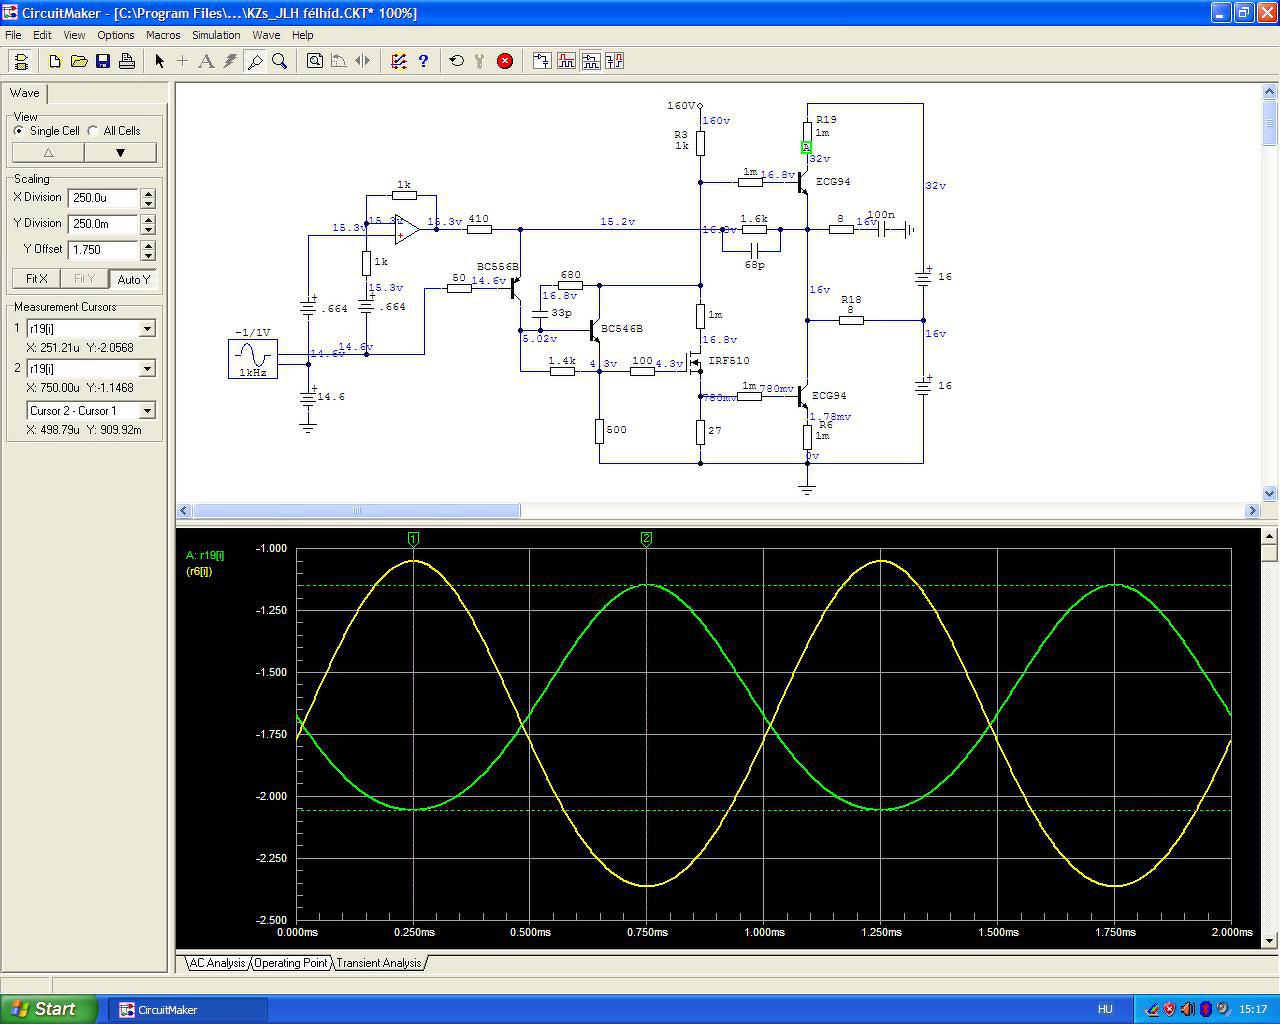
Task: Click the Save file toolbar icon
Action: tap(103, 61)
